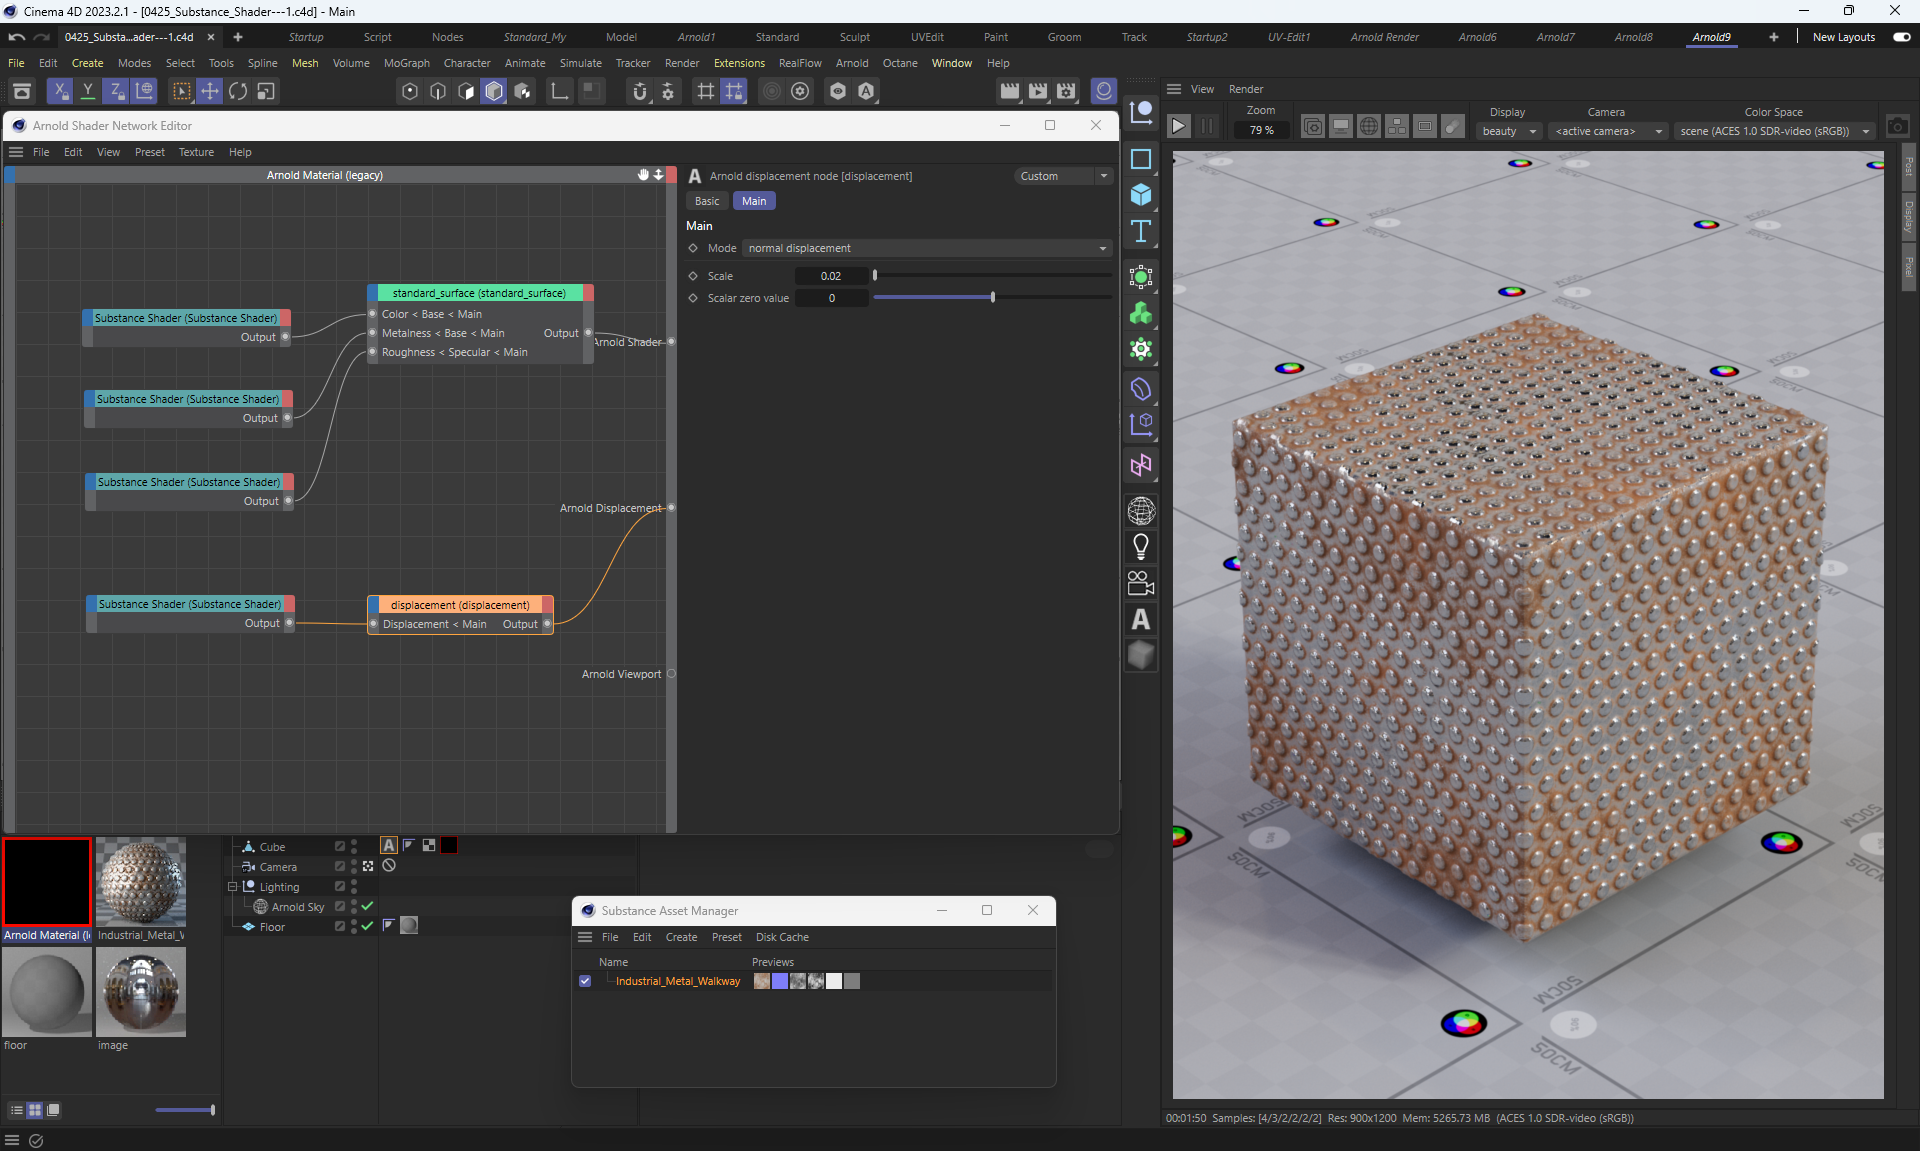Click the Light object icon
This screenshot has height=1151, width=1920.
pos(1140,546)
